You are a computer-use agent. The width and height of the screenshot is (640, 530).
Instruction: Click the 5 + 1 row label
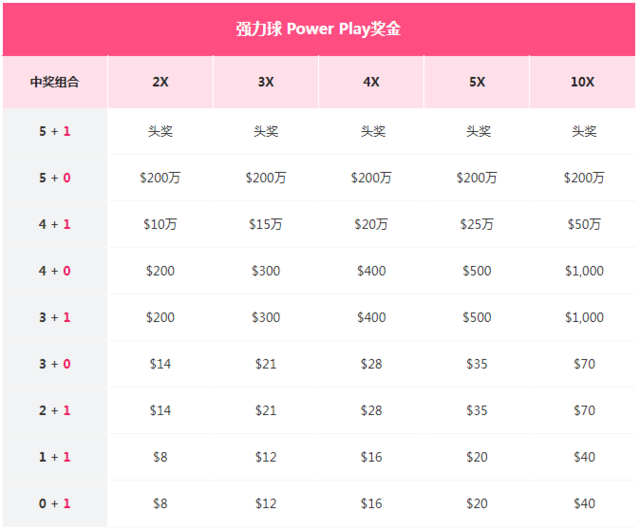point(55,131)
